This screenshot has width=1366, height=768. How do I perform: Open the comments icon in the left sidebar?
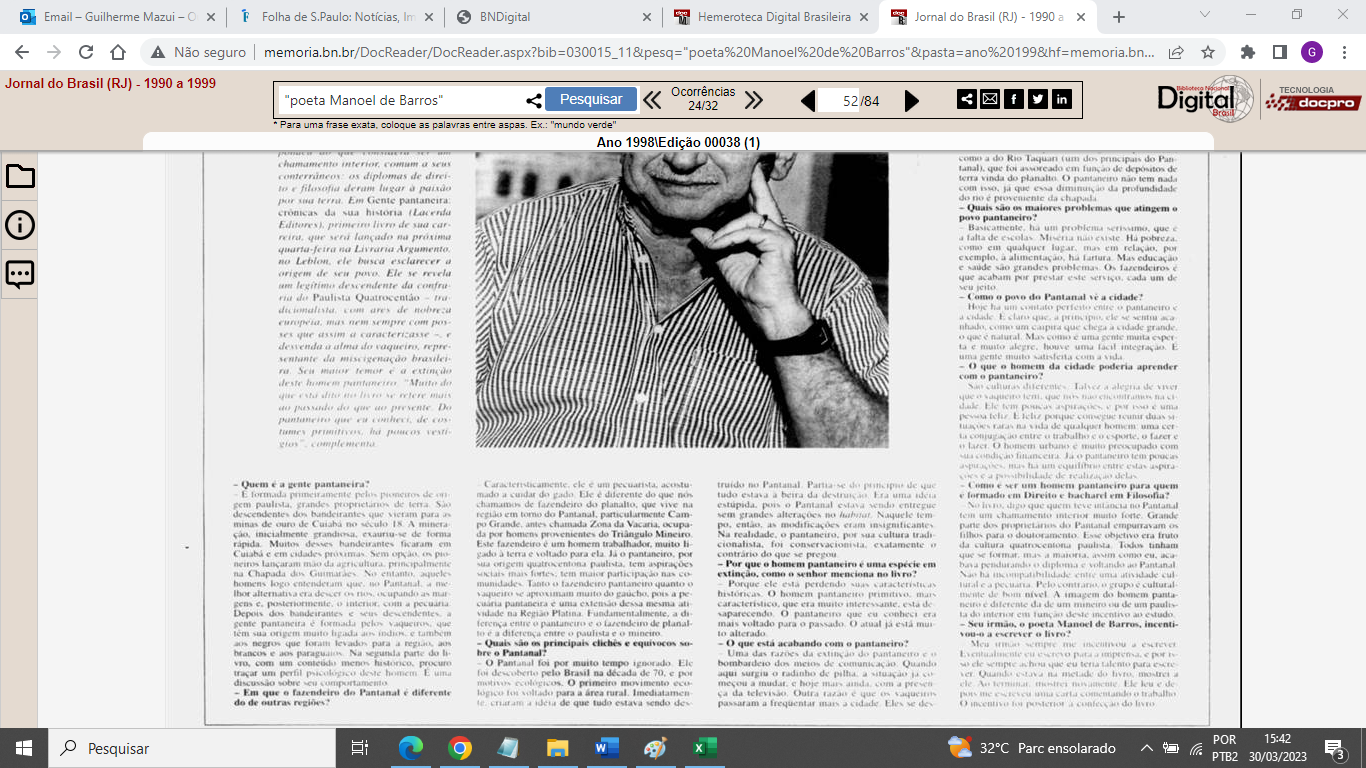coord(20,274)
